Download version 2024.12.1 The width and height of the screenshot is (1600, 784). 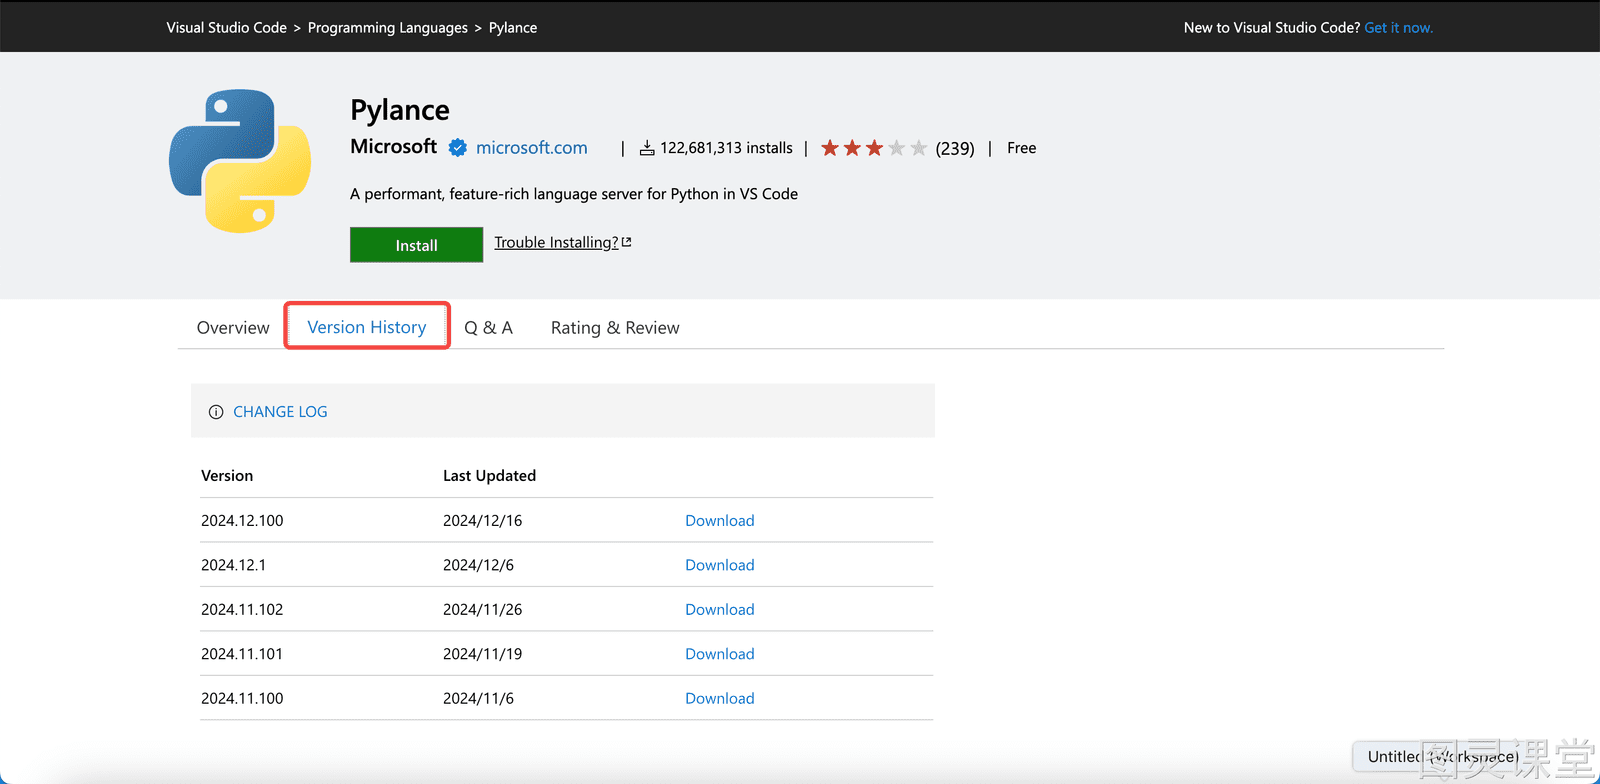[x=720, y=565]
